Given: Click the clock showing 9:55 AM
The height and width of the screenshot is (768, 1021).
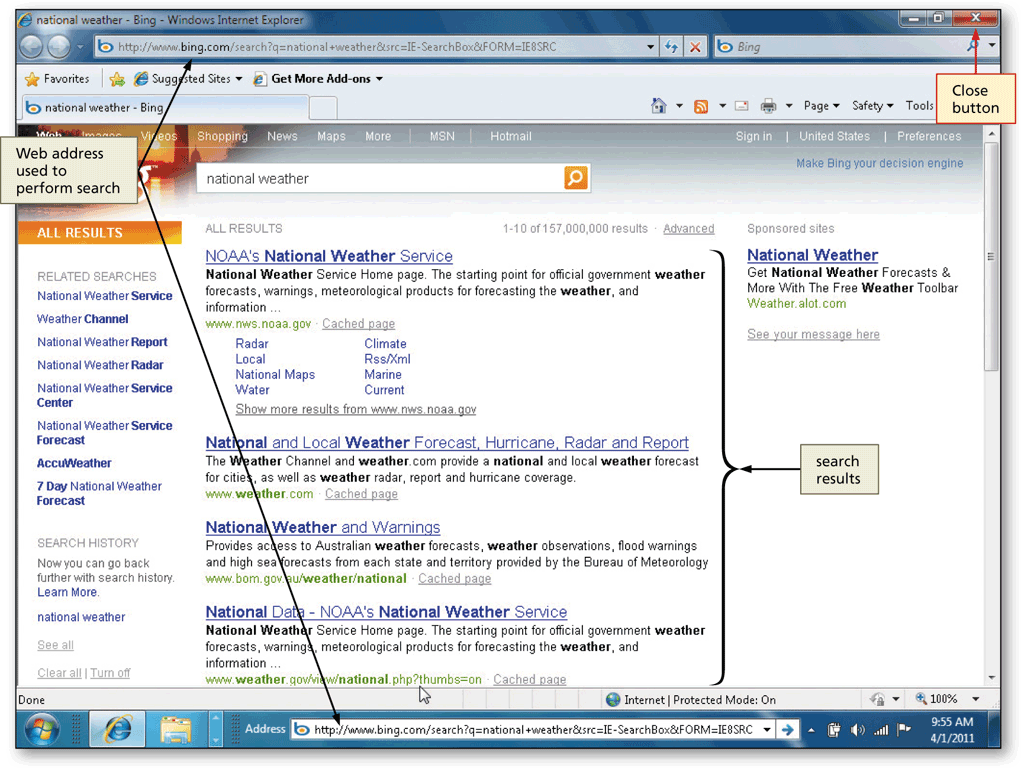Looking at the screenshot, I should pos(952,722).
